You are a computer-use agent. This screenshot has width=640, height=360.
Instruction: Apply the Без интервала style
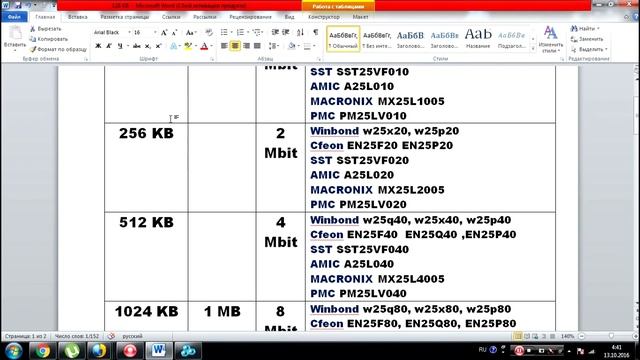[377, 39]
